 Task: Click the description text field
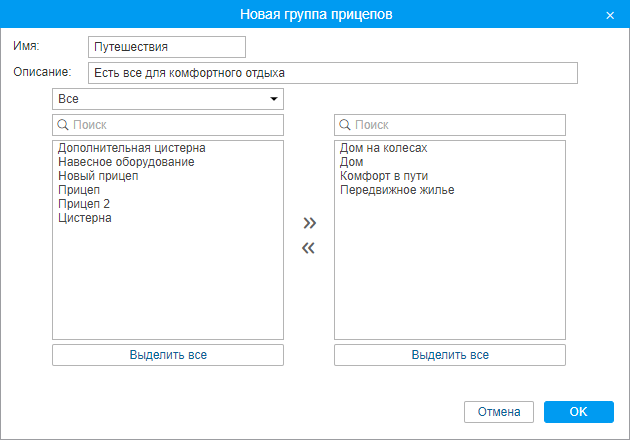pos(332,73)
